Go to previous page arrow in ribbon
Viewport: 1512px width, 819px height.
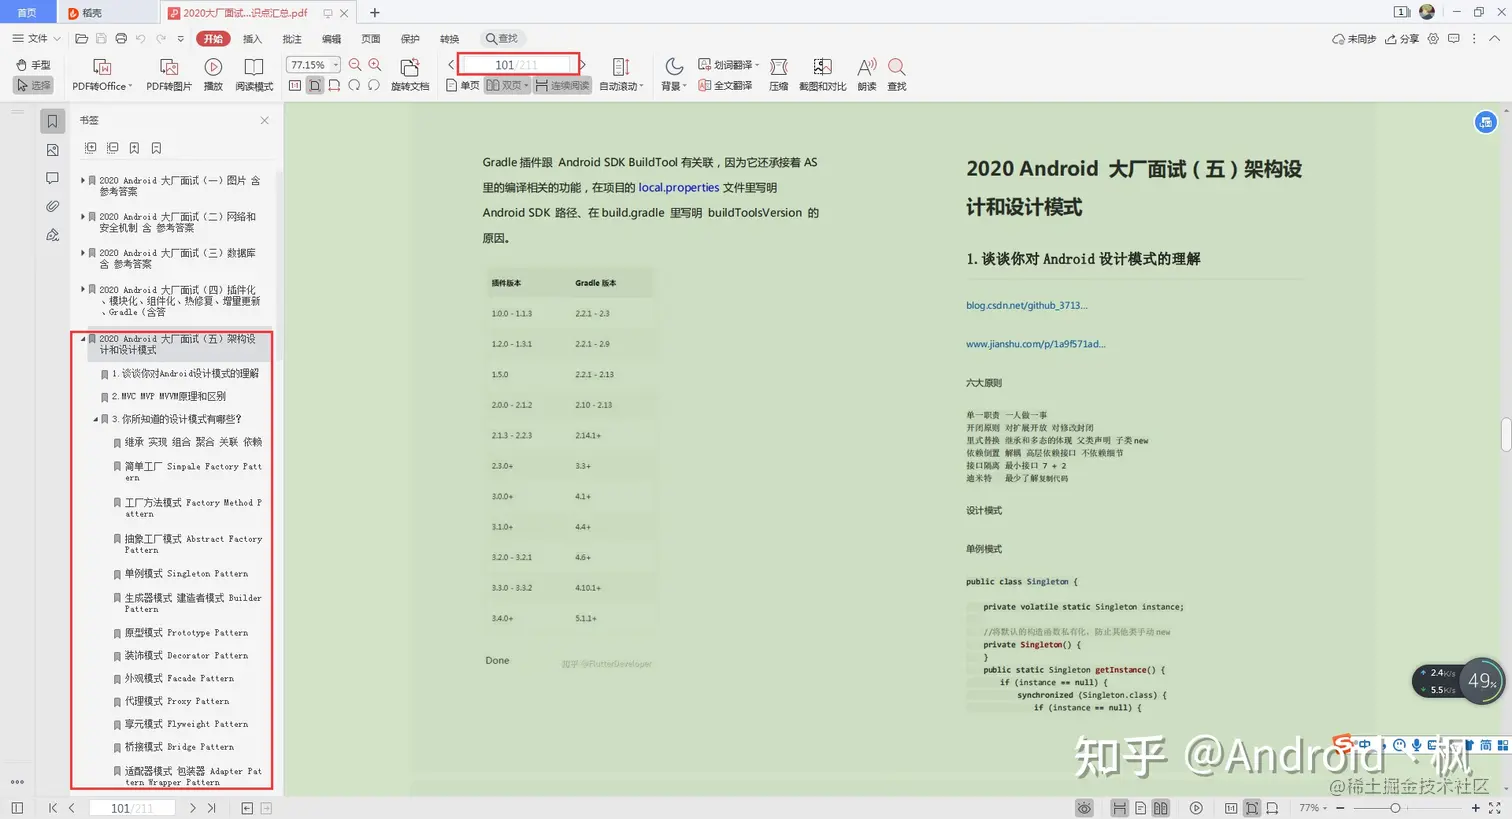point(451,65)
